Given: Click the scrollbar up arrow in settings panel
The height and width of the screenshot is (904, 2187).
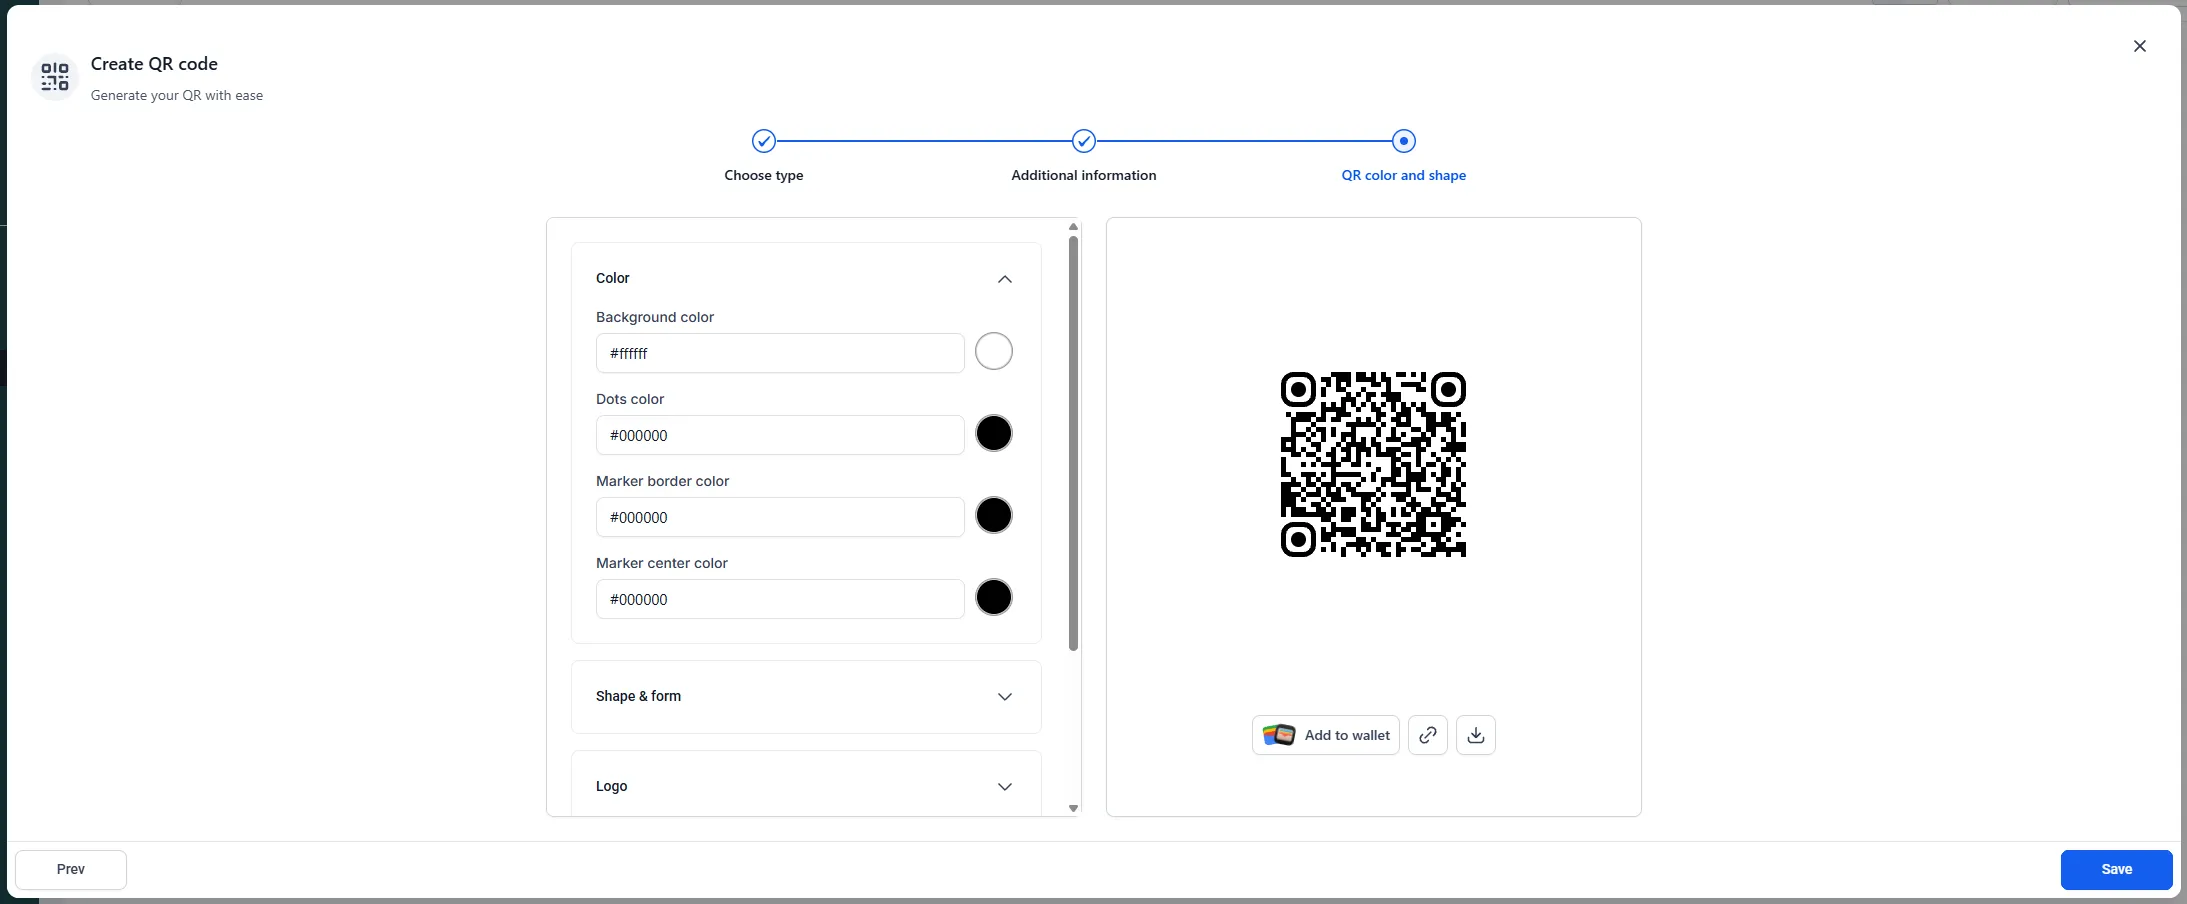Looking at the screenshot, I should [x=1073, y=227].
